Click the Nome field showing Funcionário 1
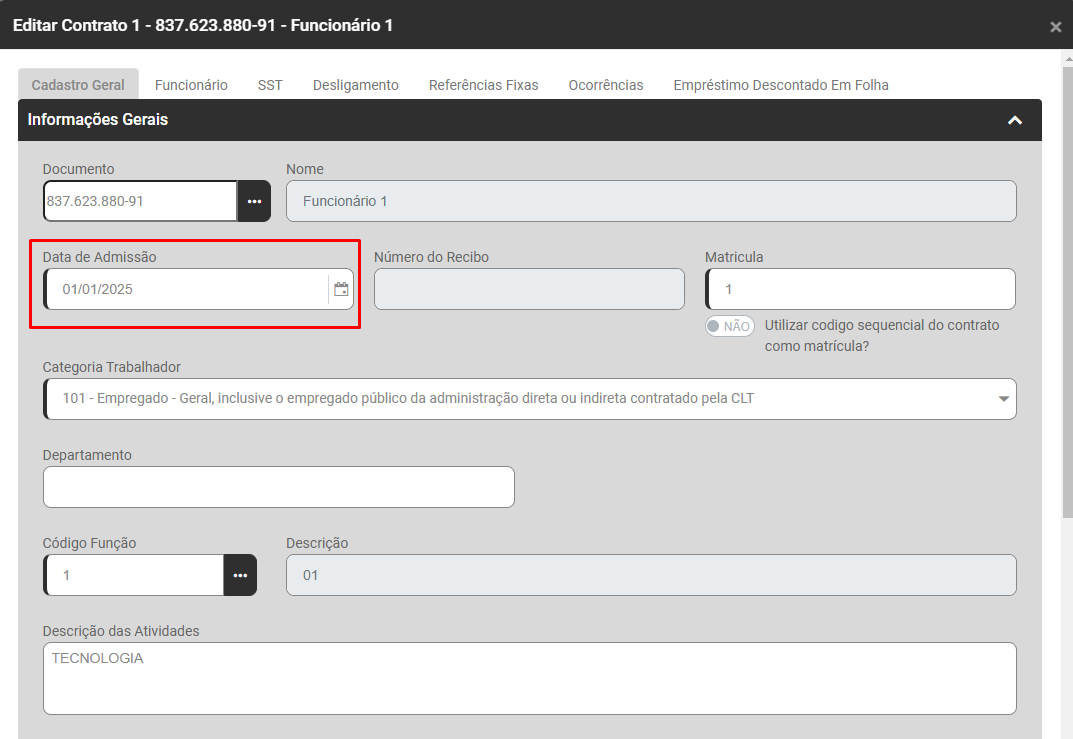Screen dimensions: 1073x739 (x=651, y=201)
